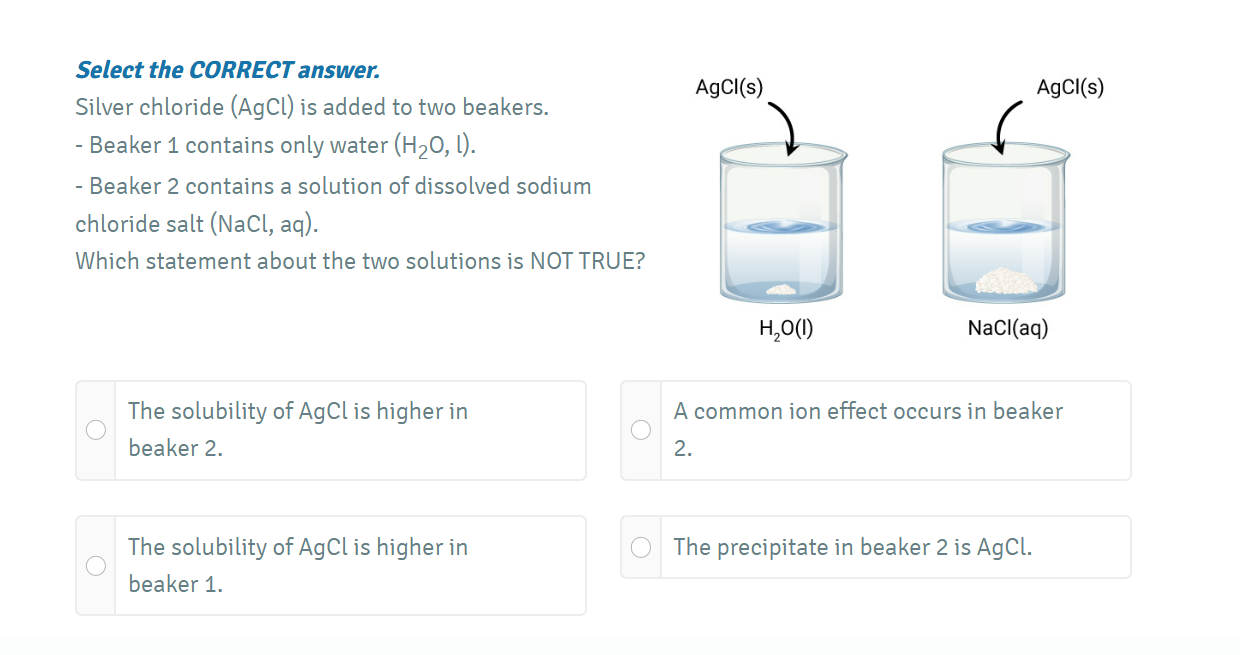This screenshot has width=1240, height=655.
Task: Click the 'Which statement... NOT TRUE?' question text
Action: pyautogui.click(x=360, y=261)
